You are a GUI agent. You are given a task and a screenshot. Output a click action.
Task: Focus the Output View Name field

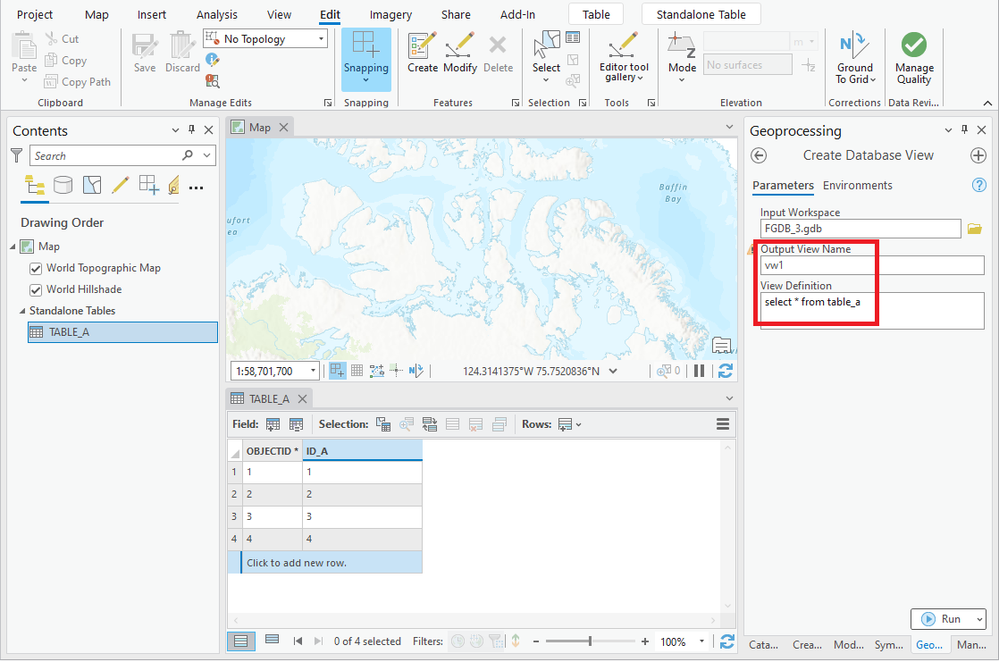[x=872, y=265]
